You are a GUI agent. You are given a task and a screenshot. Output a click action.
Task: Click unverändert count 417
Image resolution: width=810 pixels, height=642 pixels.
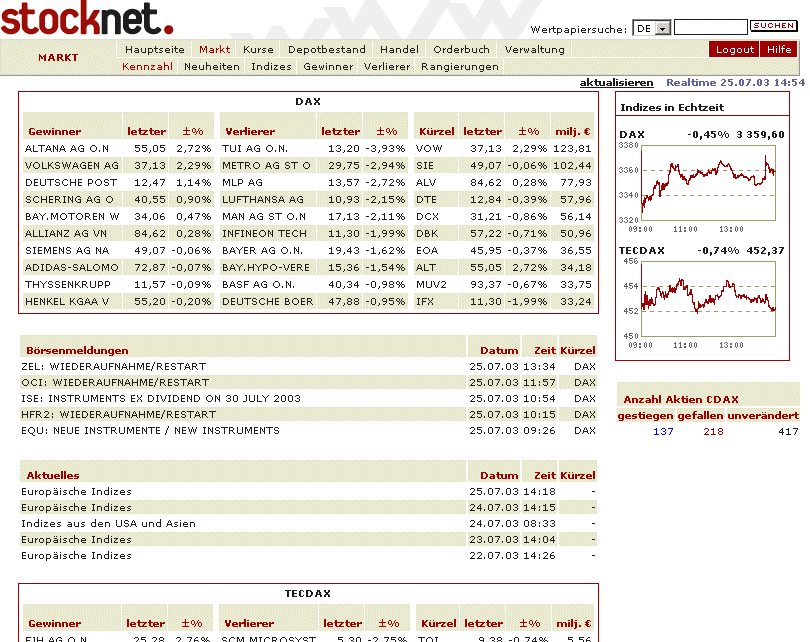coord(788,432)
